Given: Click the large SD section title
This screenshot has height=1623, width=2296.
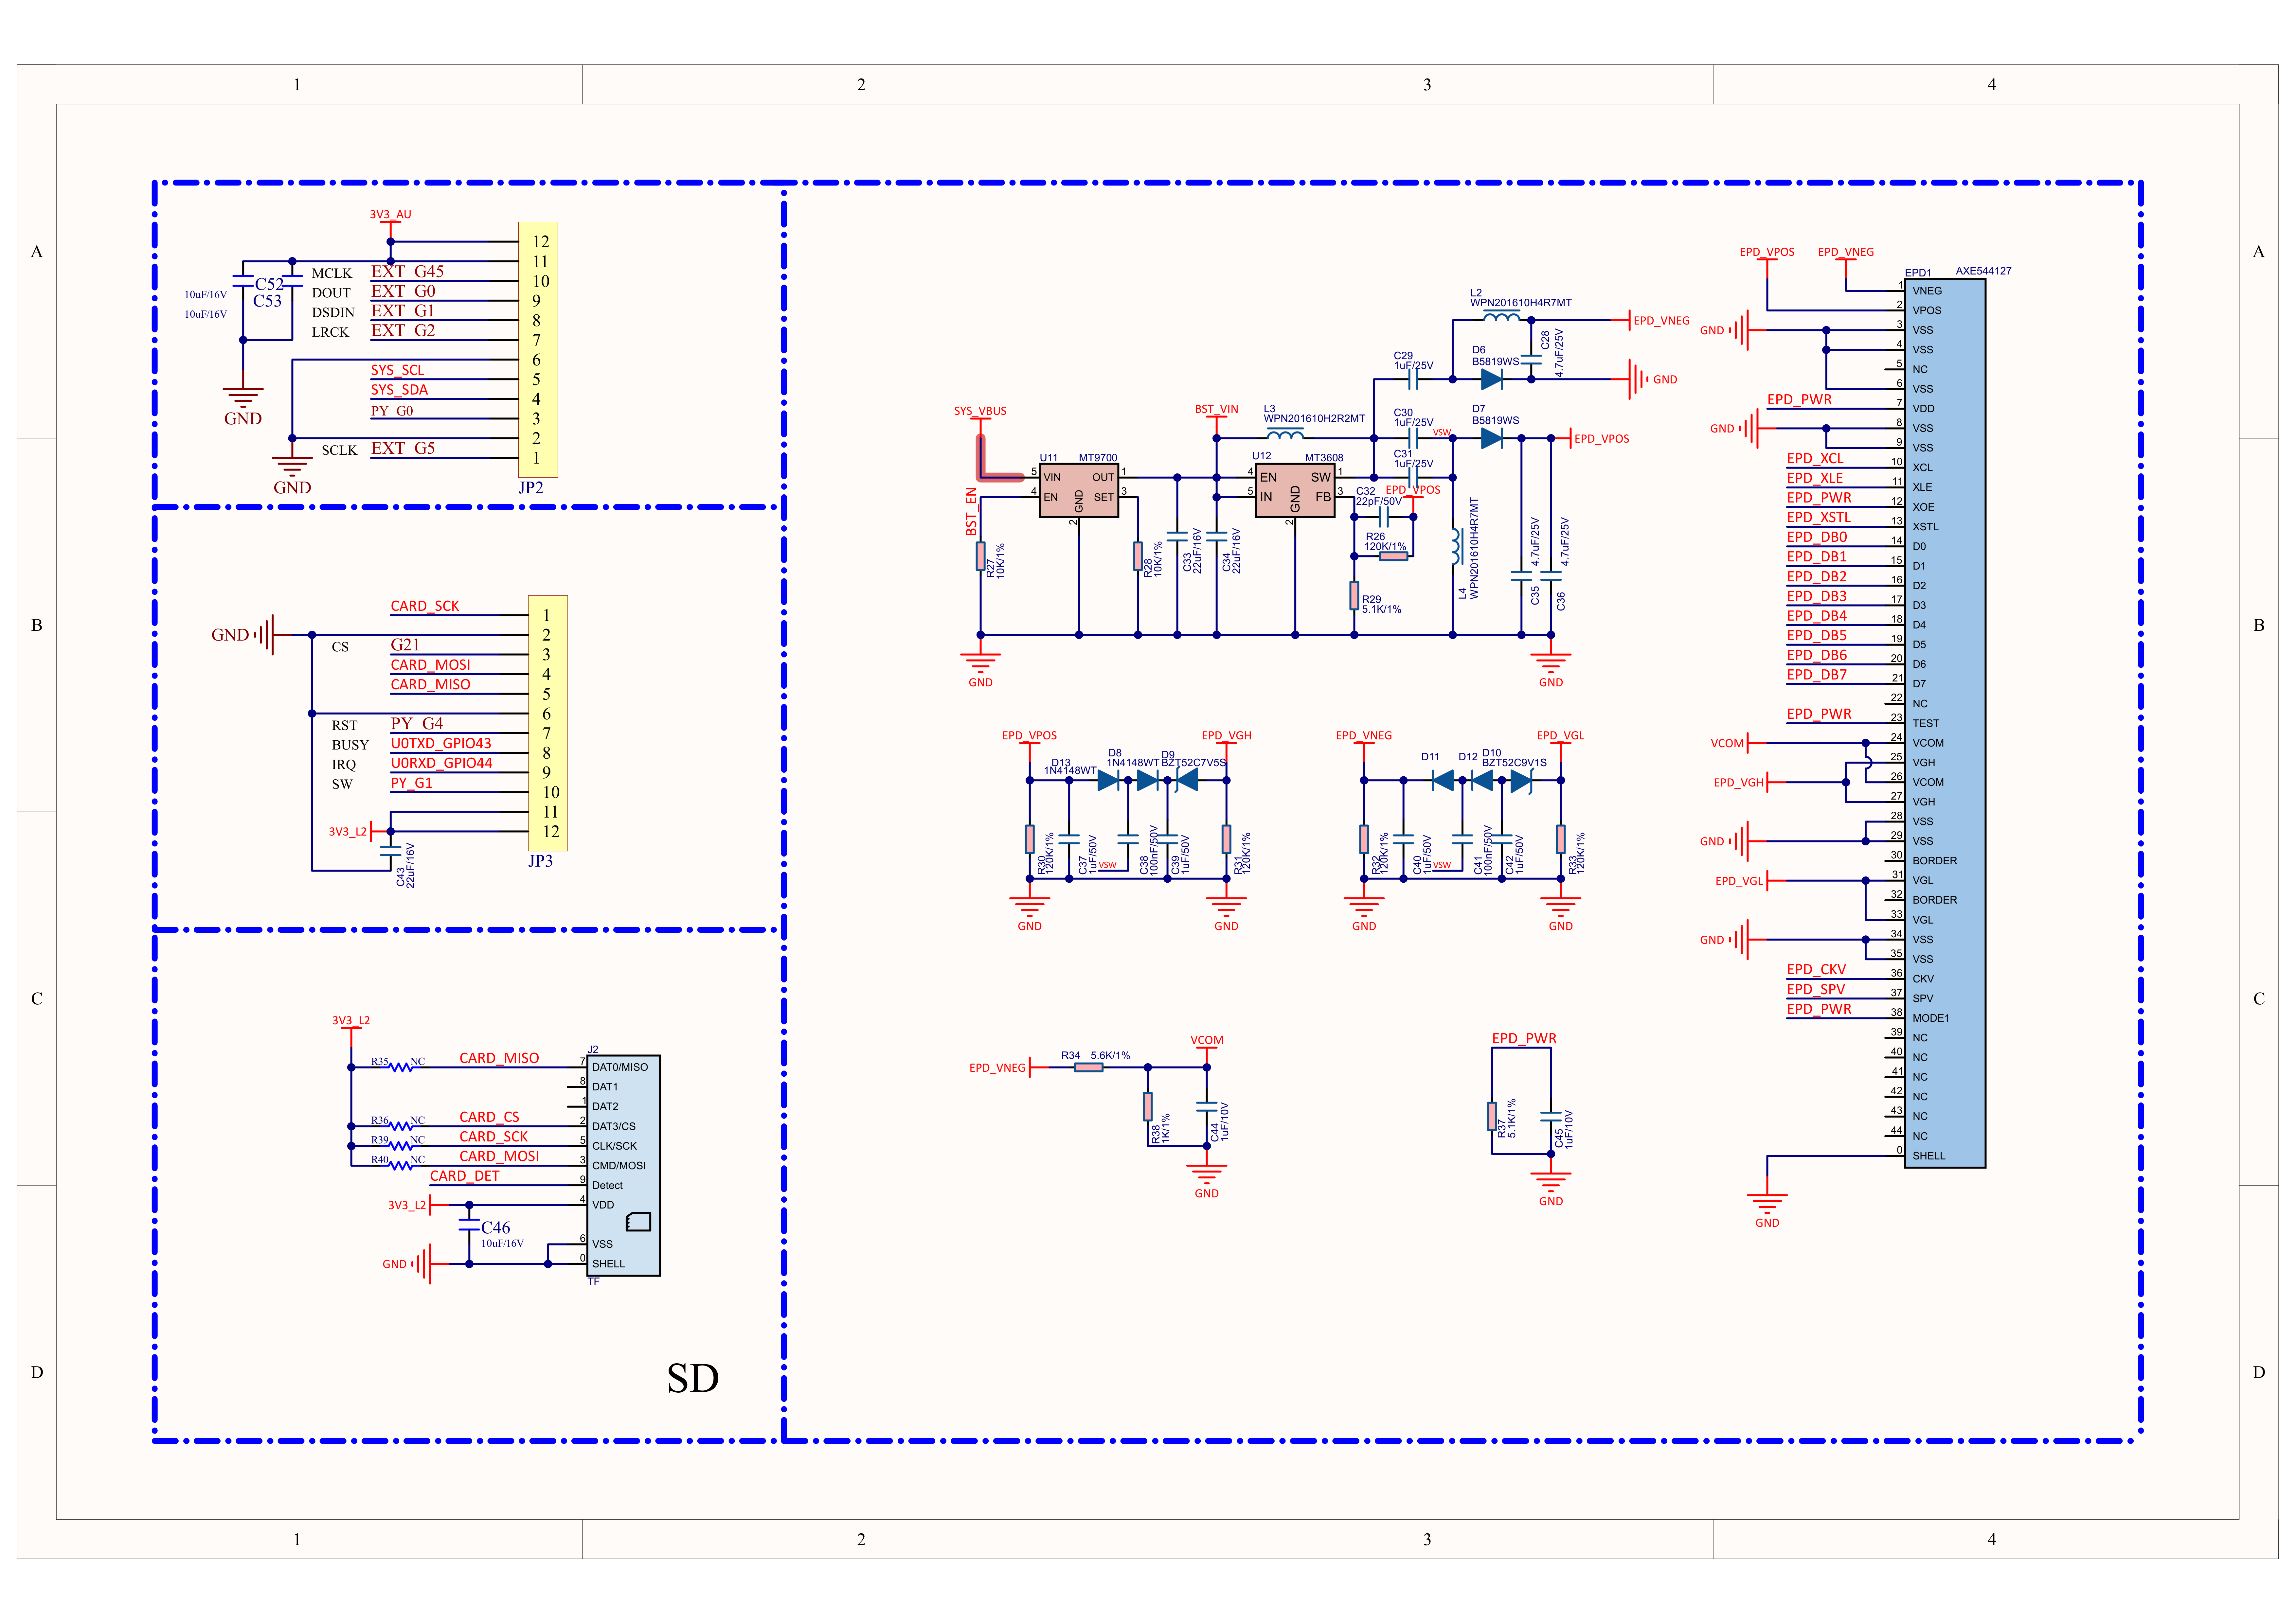Looking at the screenshot, I should tap(692, 1378).
